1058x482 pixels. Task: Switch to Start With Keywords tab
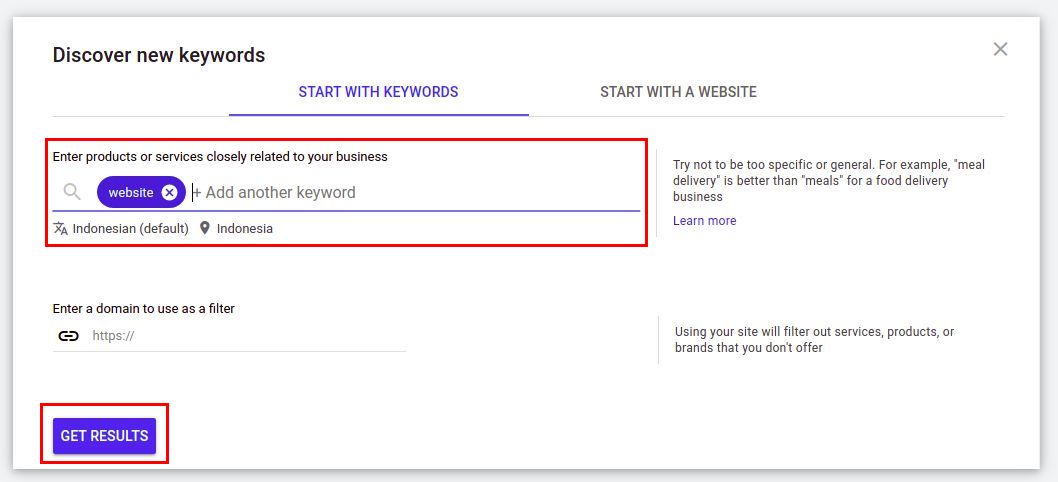378,92
